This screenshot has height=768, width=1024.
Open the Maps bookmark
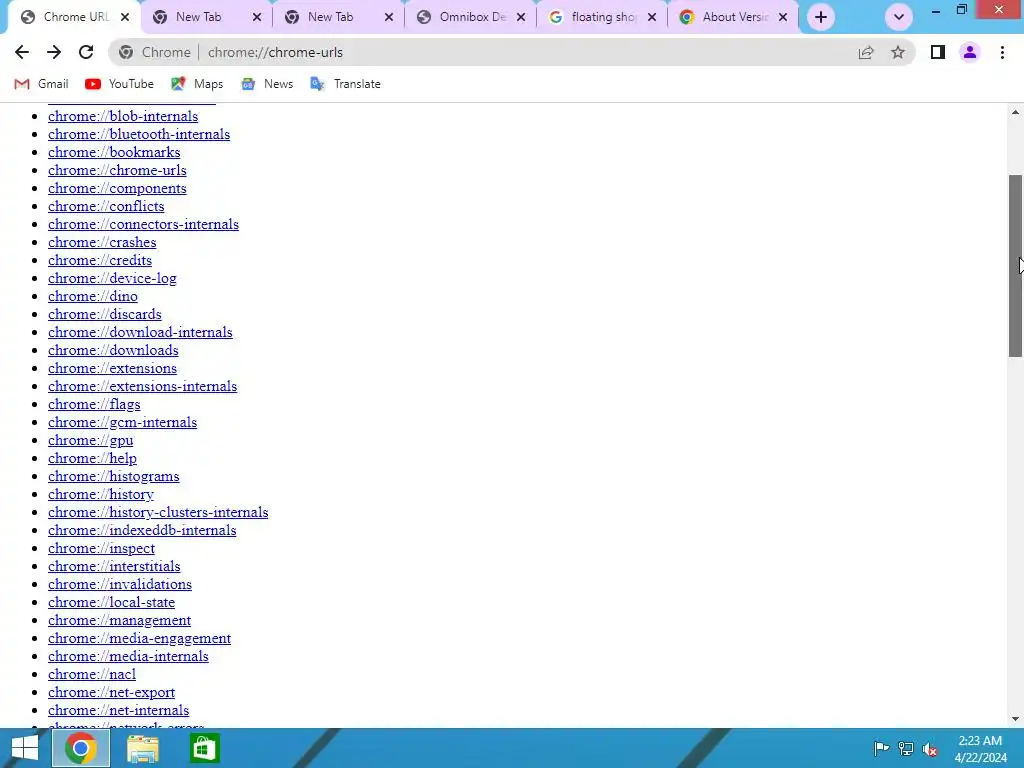(197, 84)
